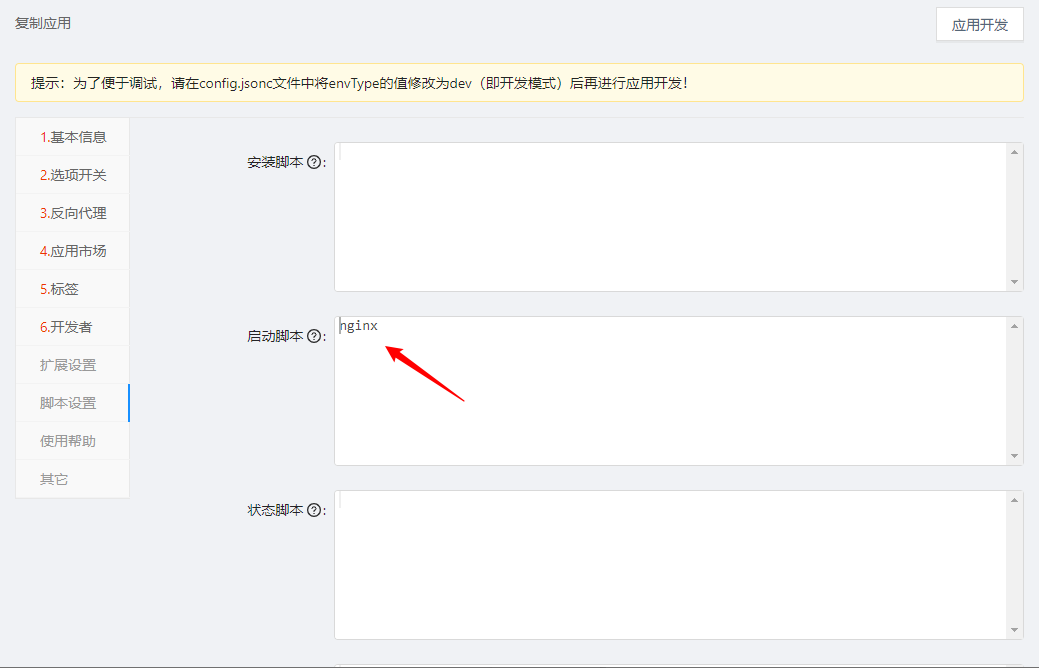The height and width of the screenshot is (668, 1039).
Task: Open the 1.基本信息 tab
Action: [73, 137]
